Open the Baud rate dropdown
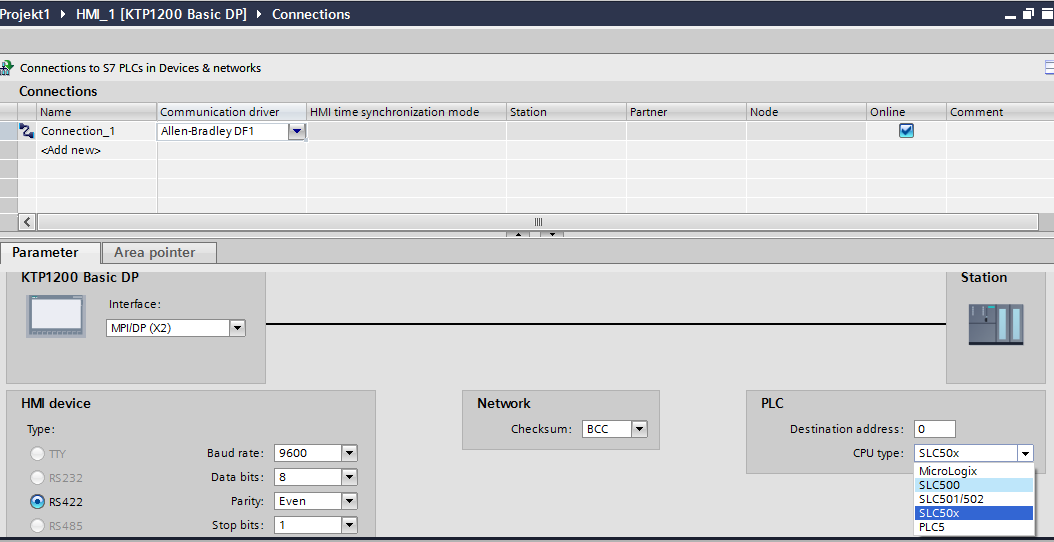The height and width of the screenshot is (542, 1054). (x=350, y=453)
